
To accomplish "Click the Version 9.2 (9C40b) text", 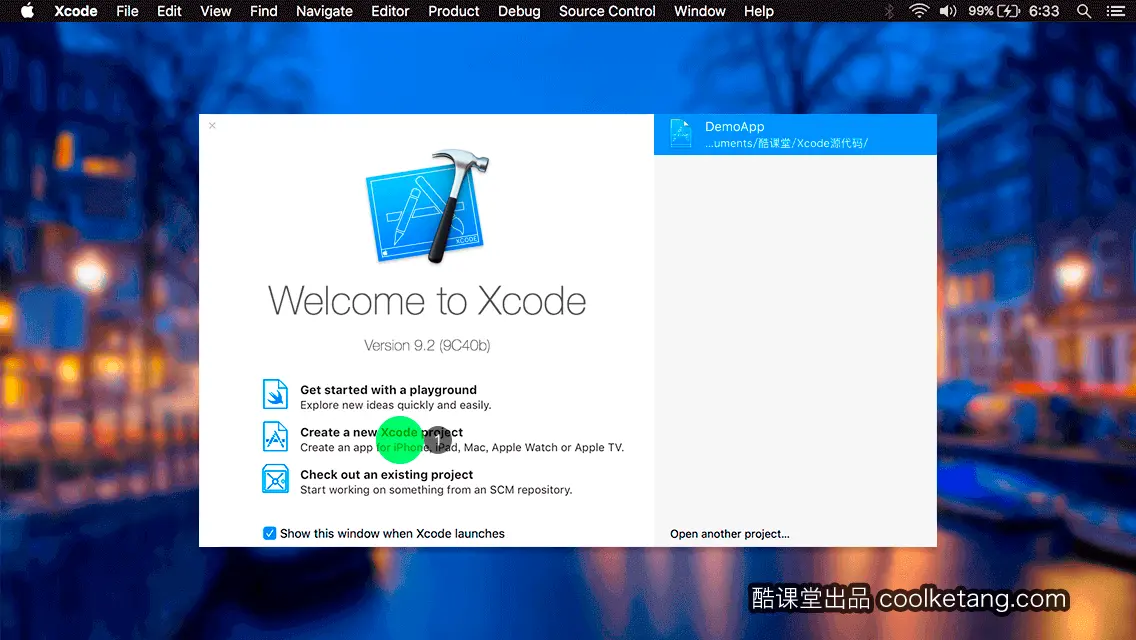I will click(x=427, y=345).
